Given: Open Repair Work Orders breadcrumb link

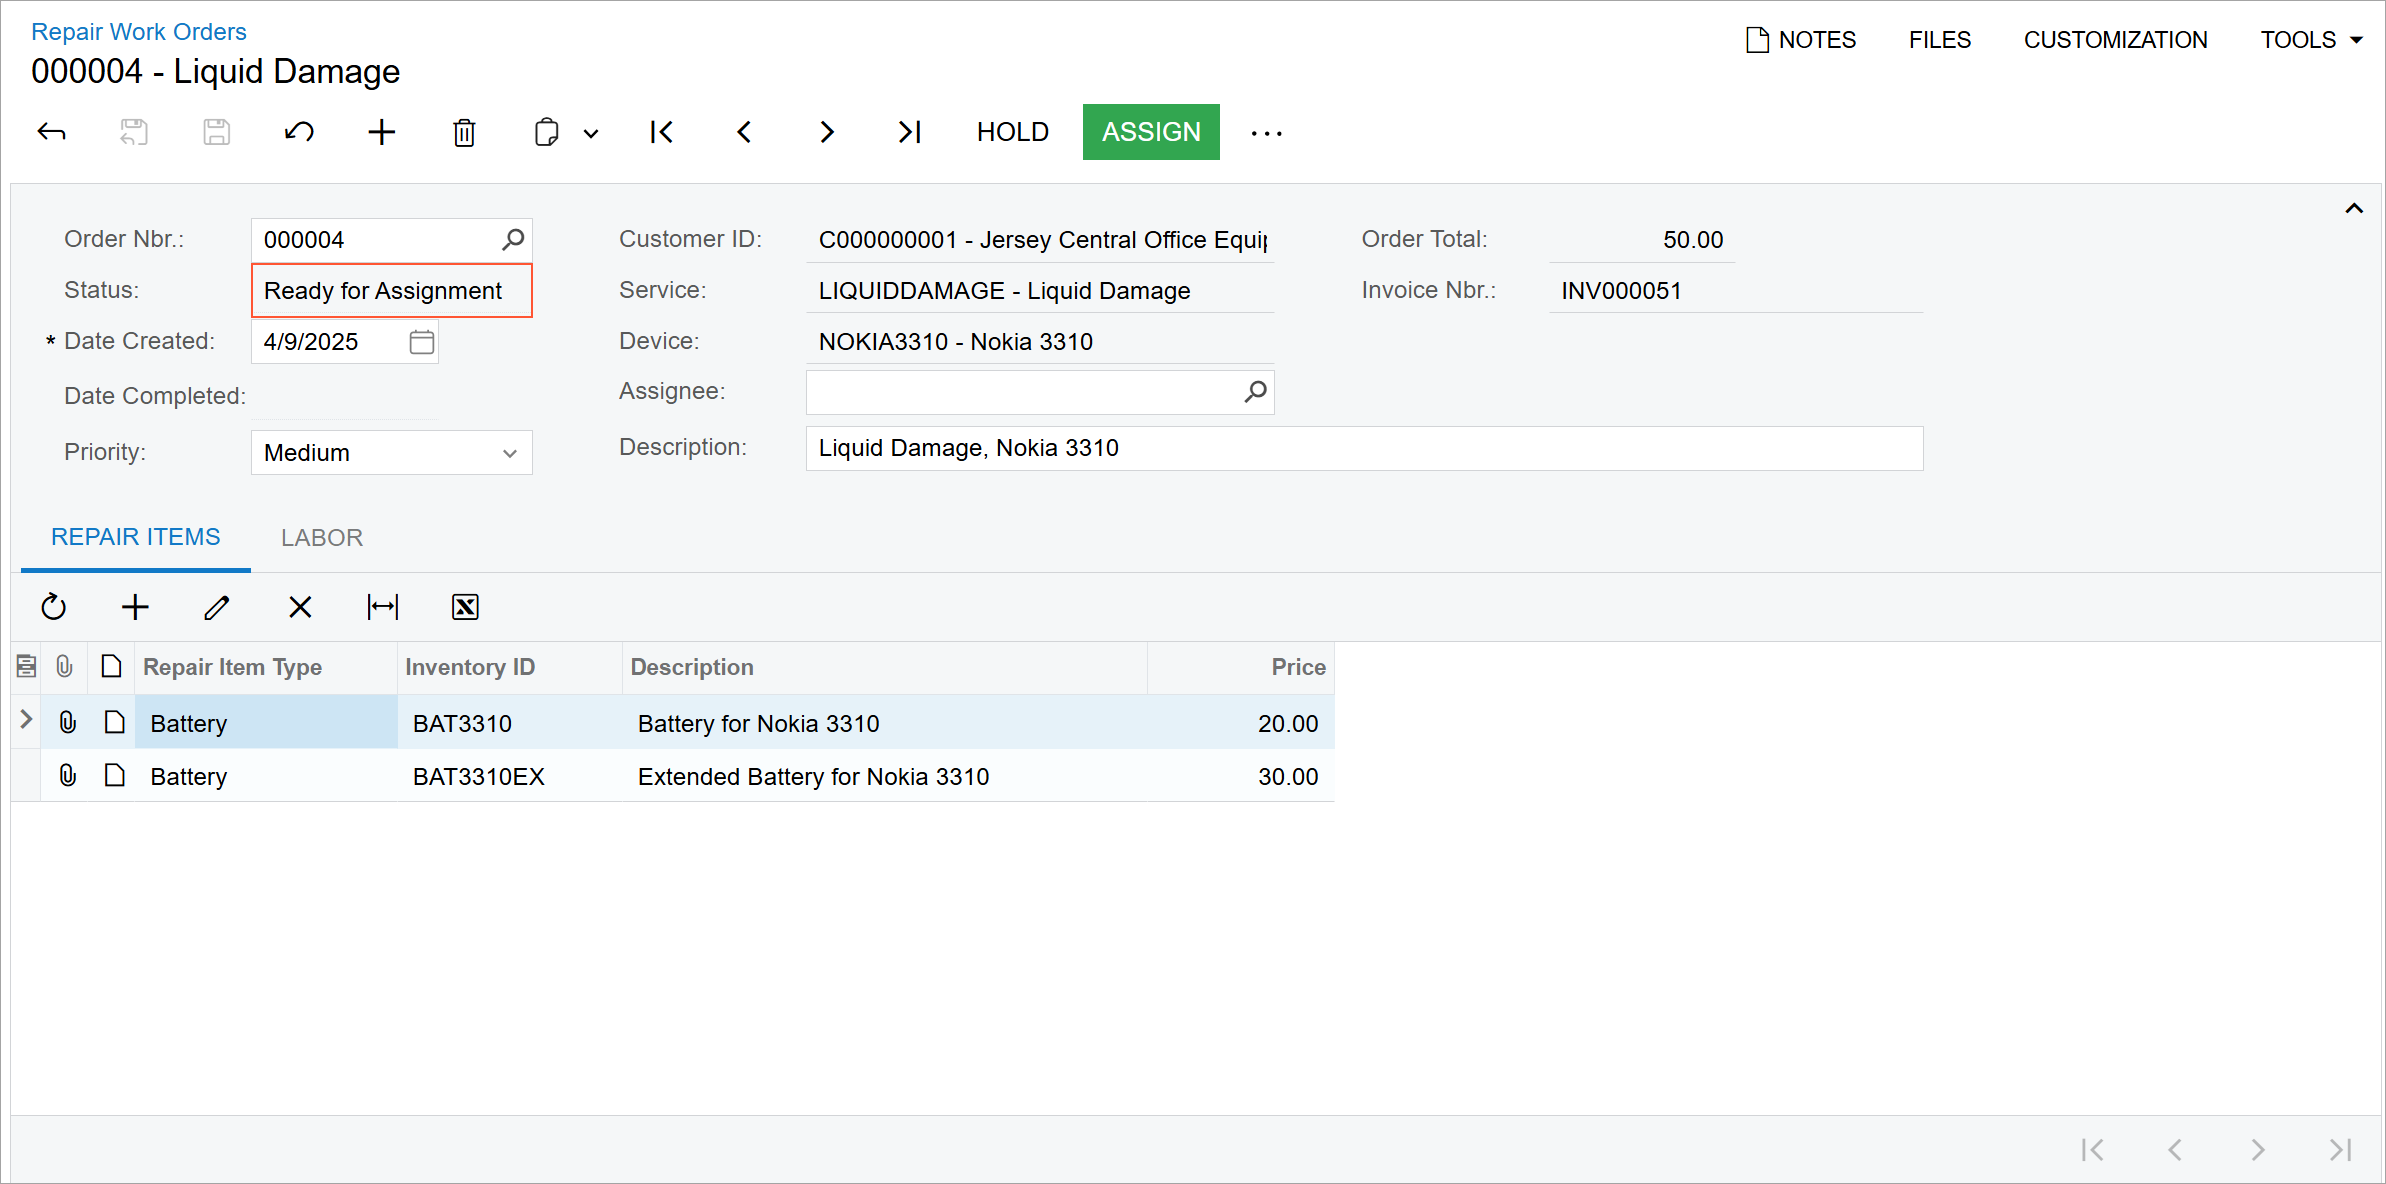Looking at the screenshot, I should [x=138, y=31].
